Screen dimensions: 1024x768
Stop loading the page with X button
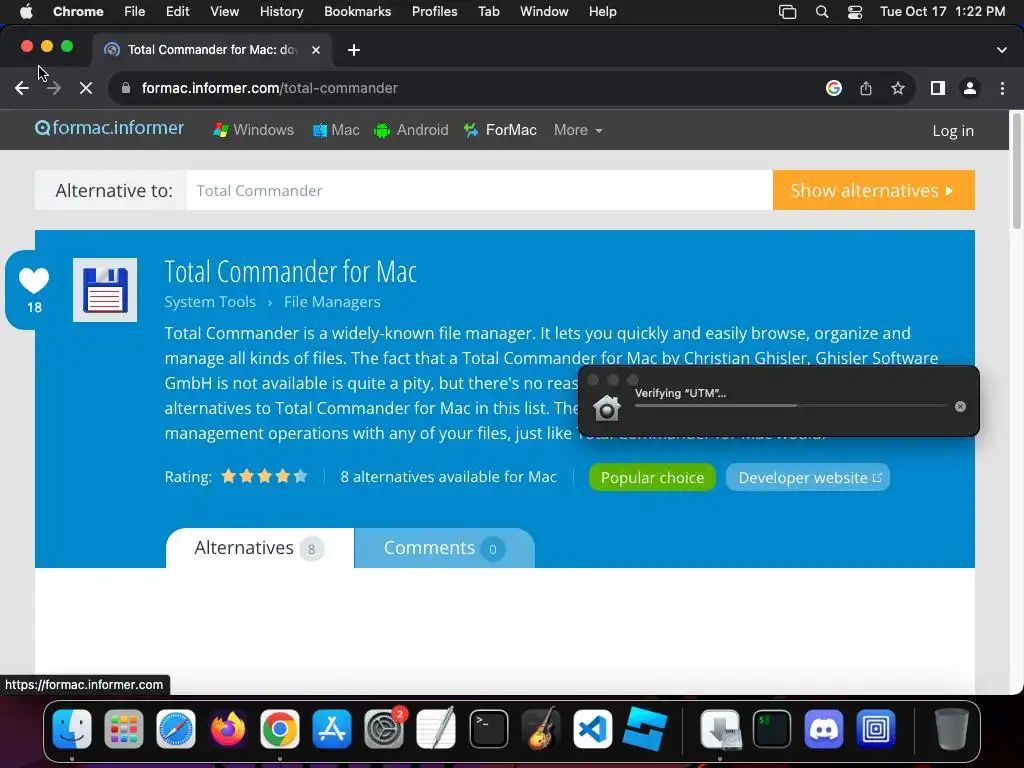pos(86,88)
